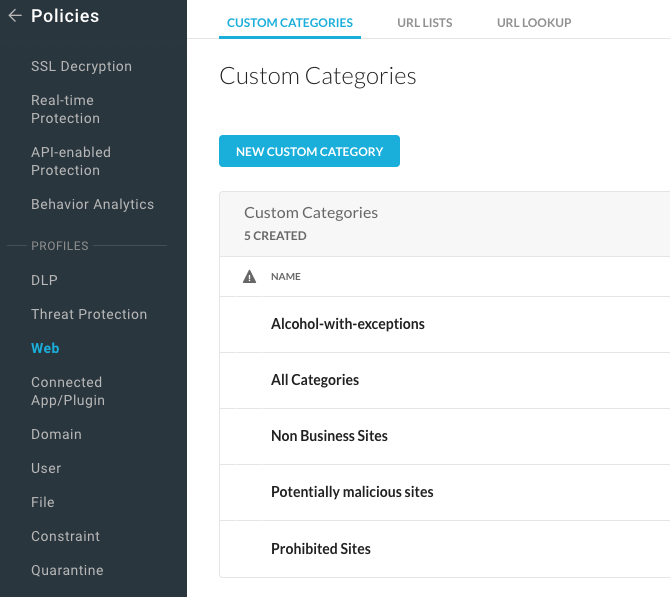Open the DLP profiles page
670x597 pixels.
click(44, 281)
